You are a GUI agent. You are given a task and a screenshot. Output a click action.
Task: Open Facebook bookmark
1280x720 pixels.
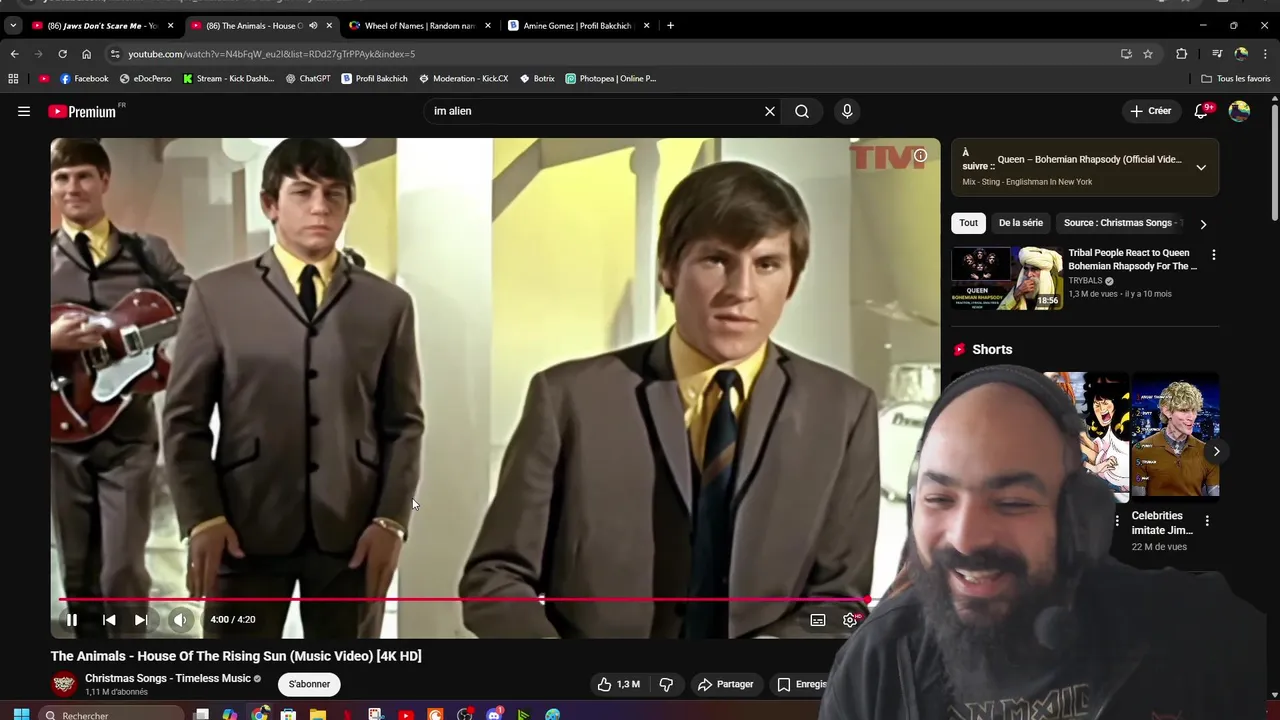[x=84, y=78]
